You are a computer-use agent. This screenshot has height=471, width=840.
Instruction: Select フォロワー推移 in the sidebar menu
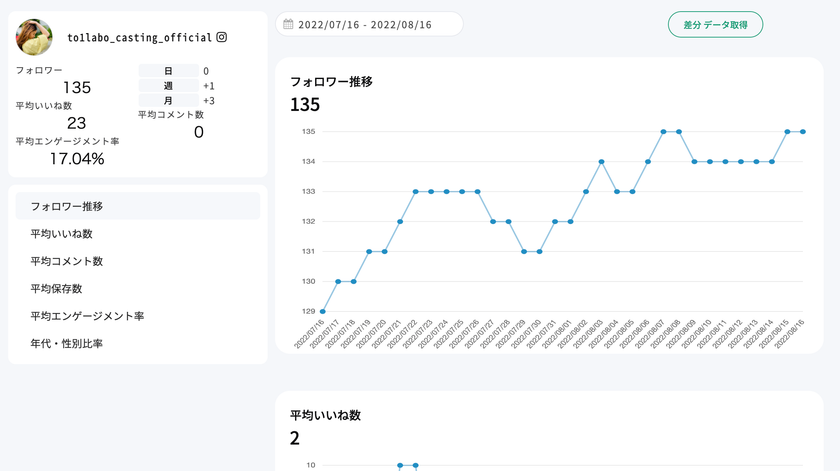[67, 206]
